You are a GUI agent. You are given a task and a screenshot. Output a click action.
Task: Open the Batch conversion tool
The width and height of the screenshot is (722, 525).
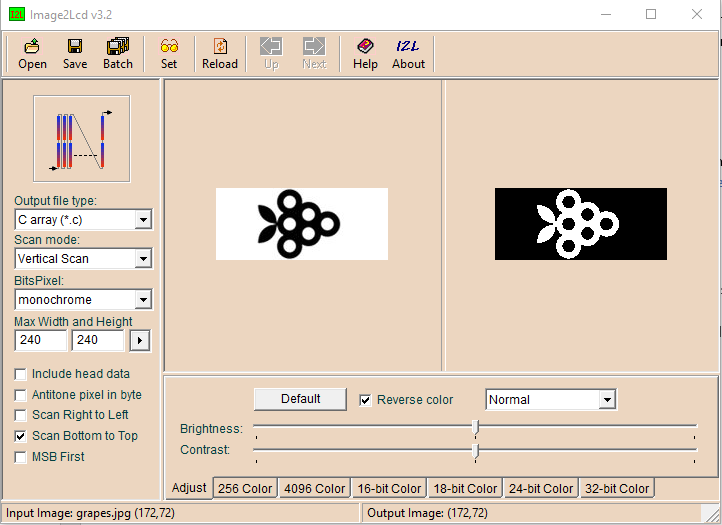coord(118,53)
